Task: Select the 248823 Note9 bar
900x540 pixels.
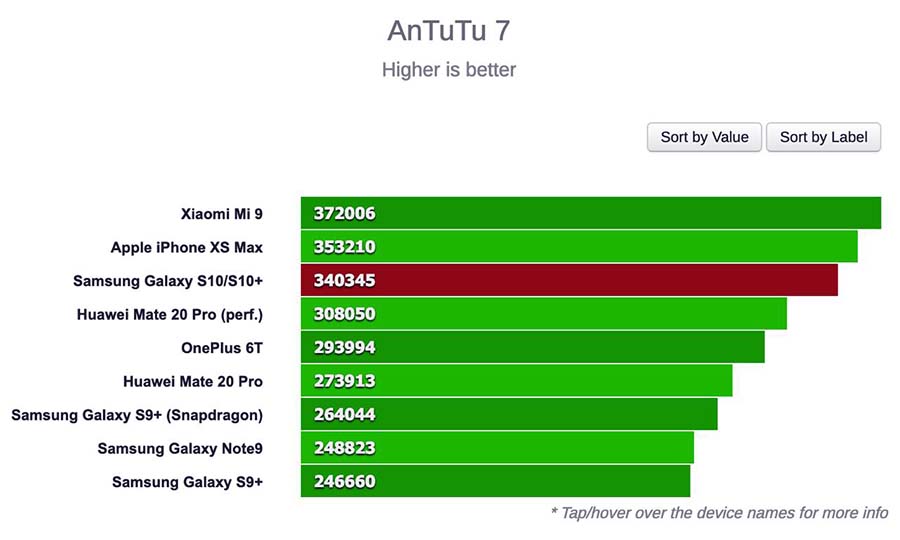Action: [497, 448]
